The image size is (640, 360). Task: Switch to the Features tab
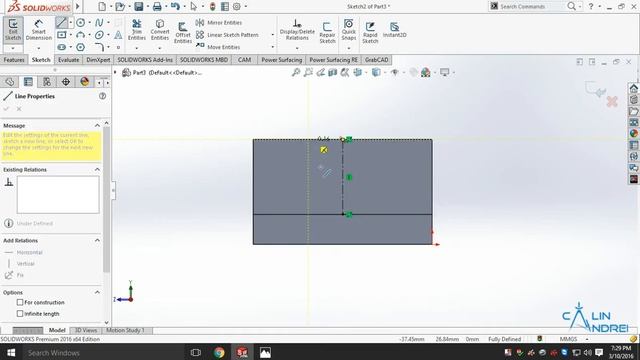(x=14, y=60)
